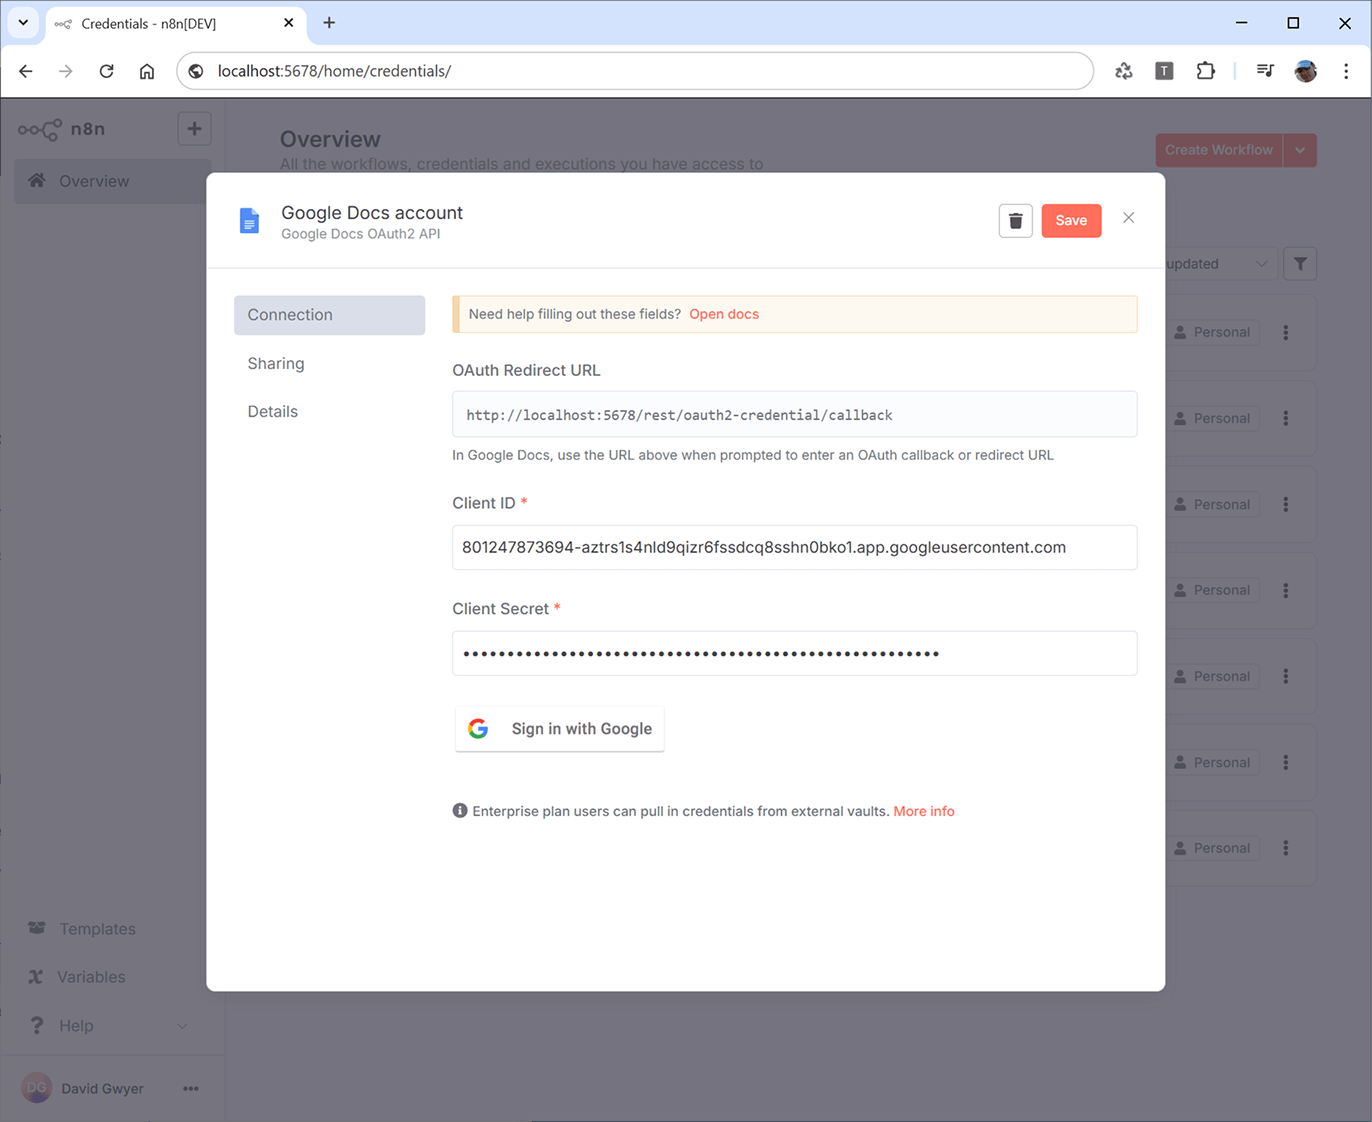
Task: Click the address bar showing localhost:5678/home/credentials/
Action: [635, 71]
